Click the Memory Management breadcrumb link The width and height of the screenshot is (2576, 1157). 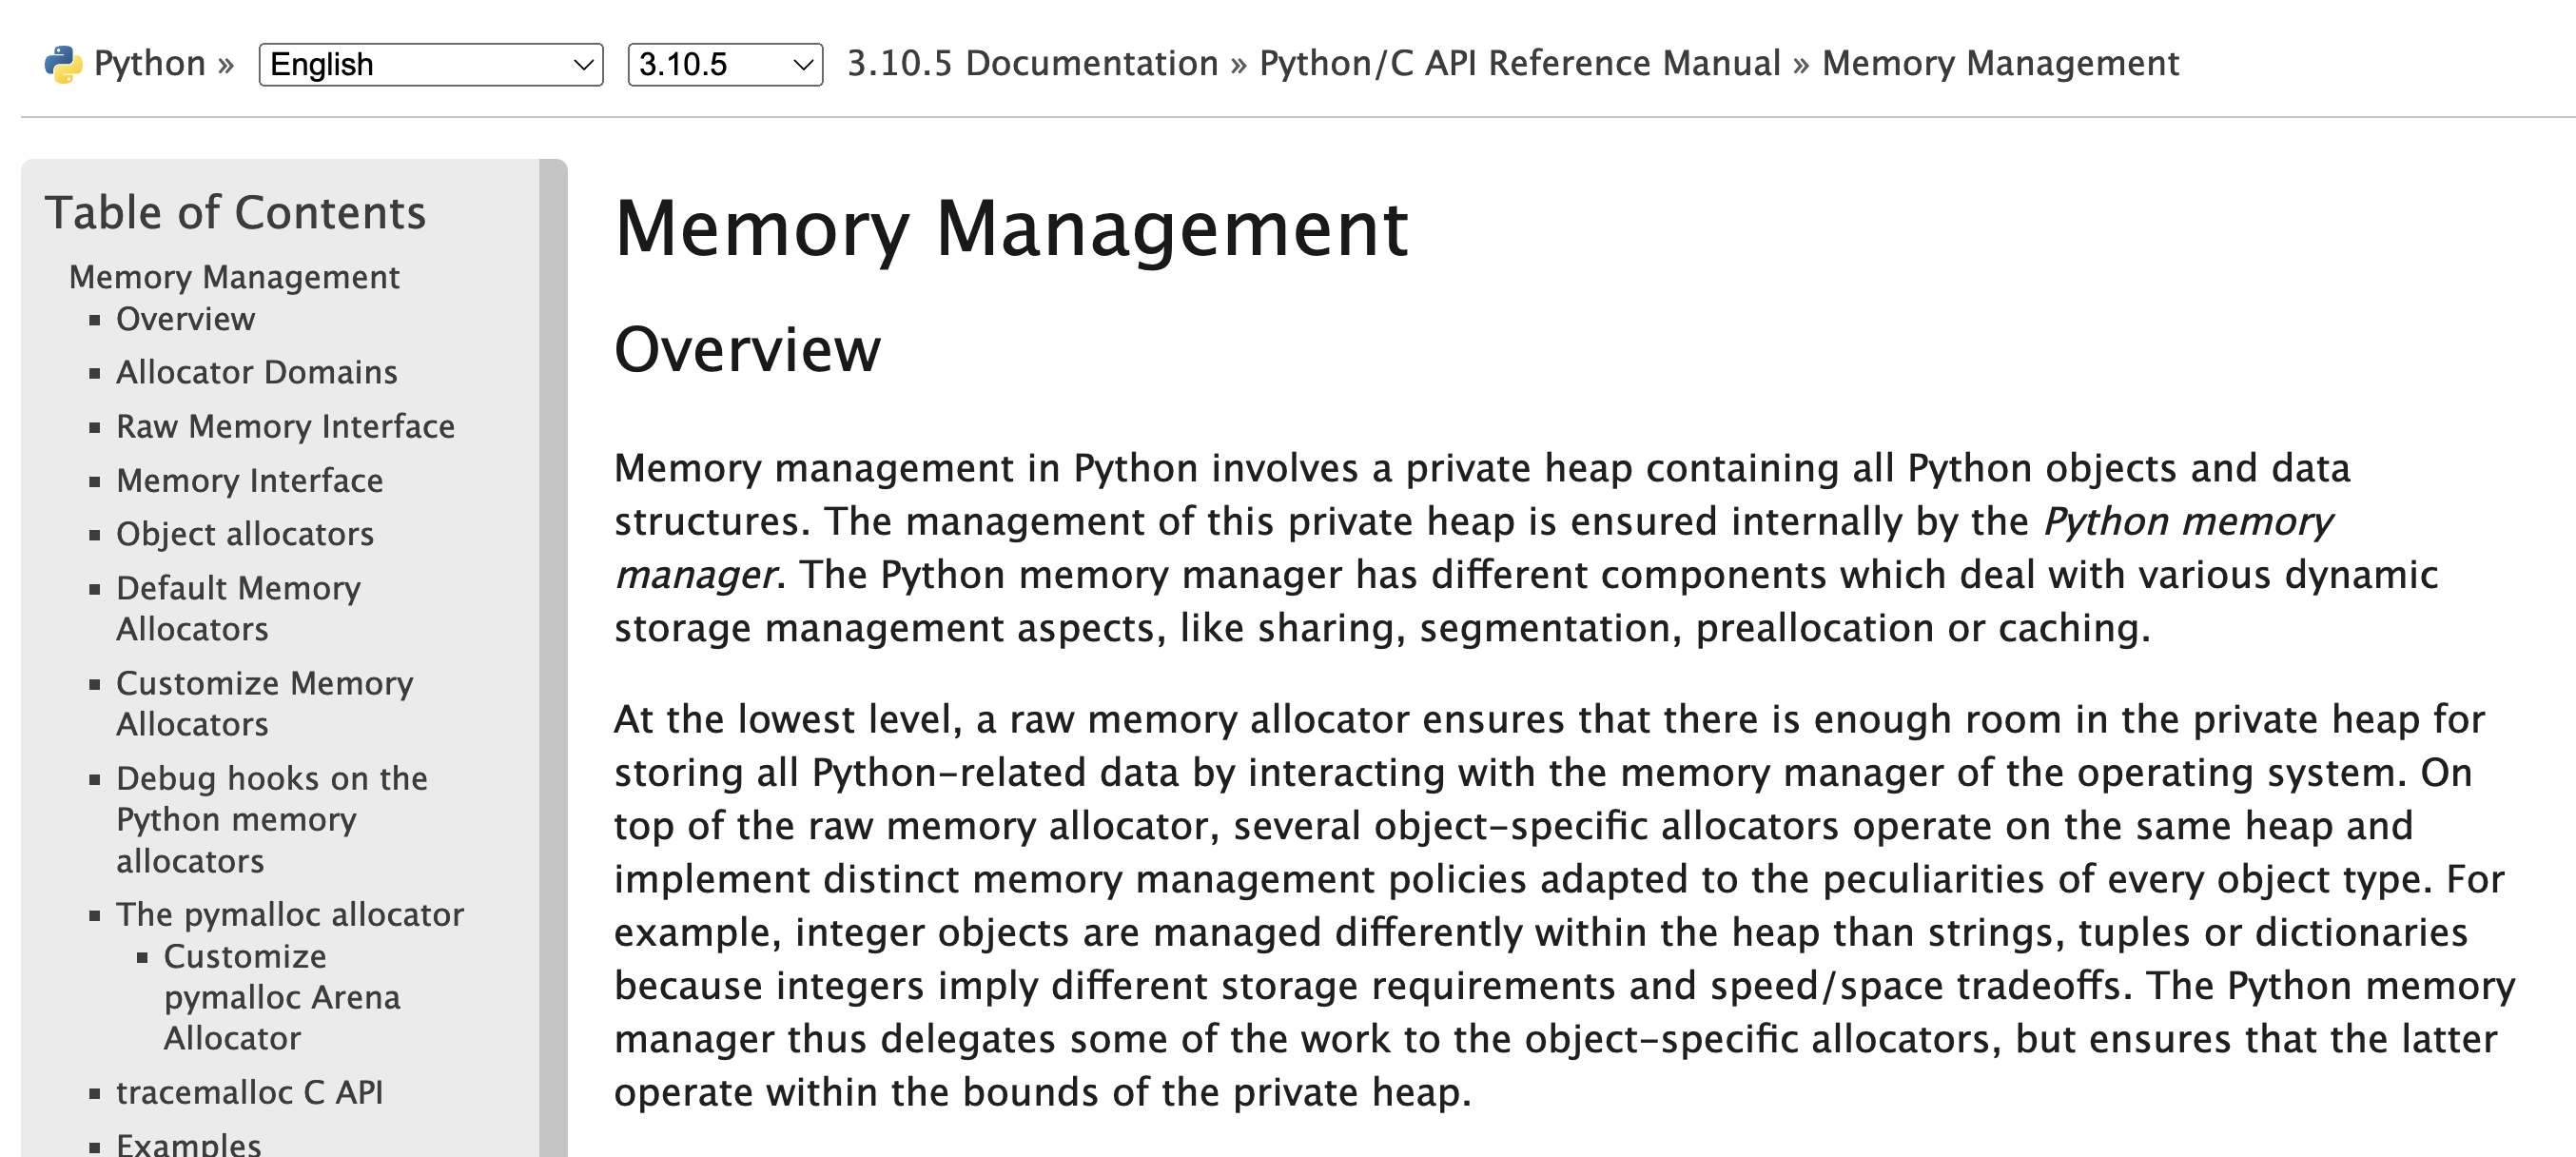click(x=1999, y=63)
